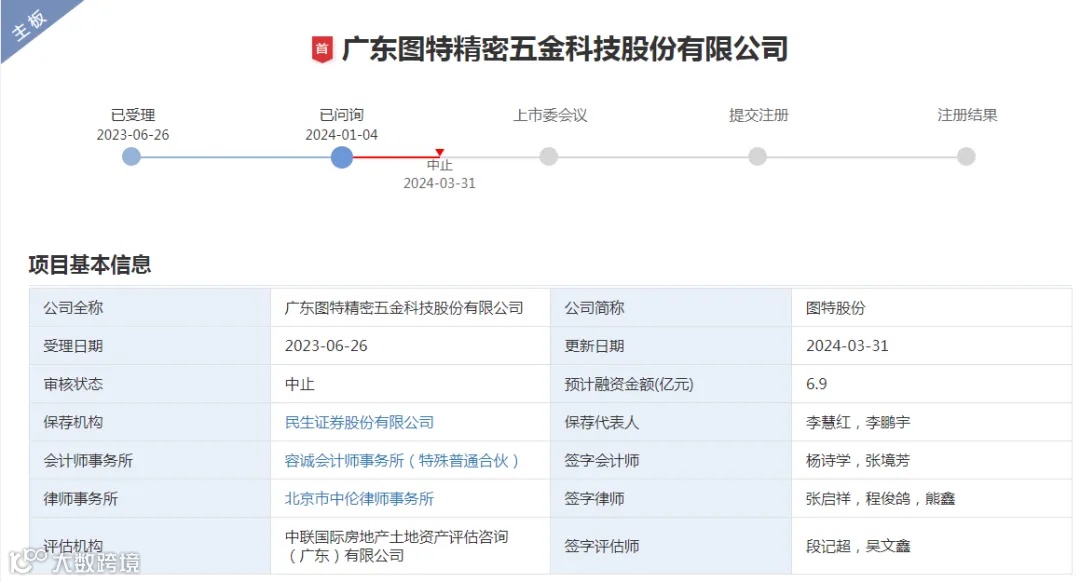This screenshot has width=1080, height=582.
Task: Click the 签字会计师 label cell
Action: 670,461
